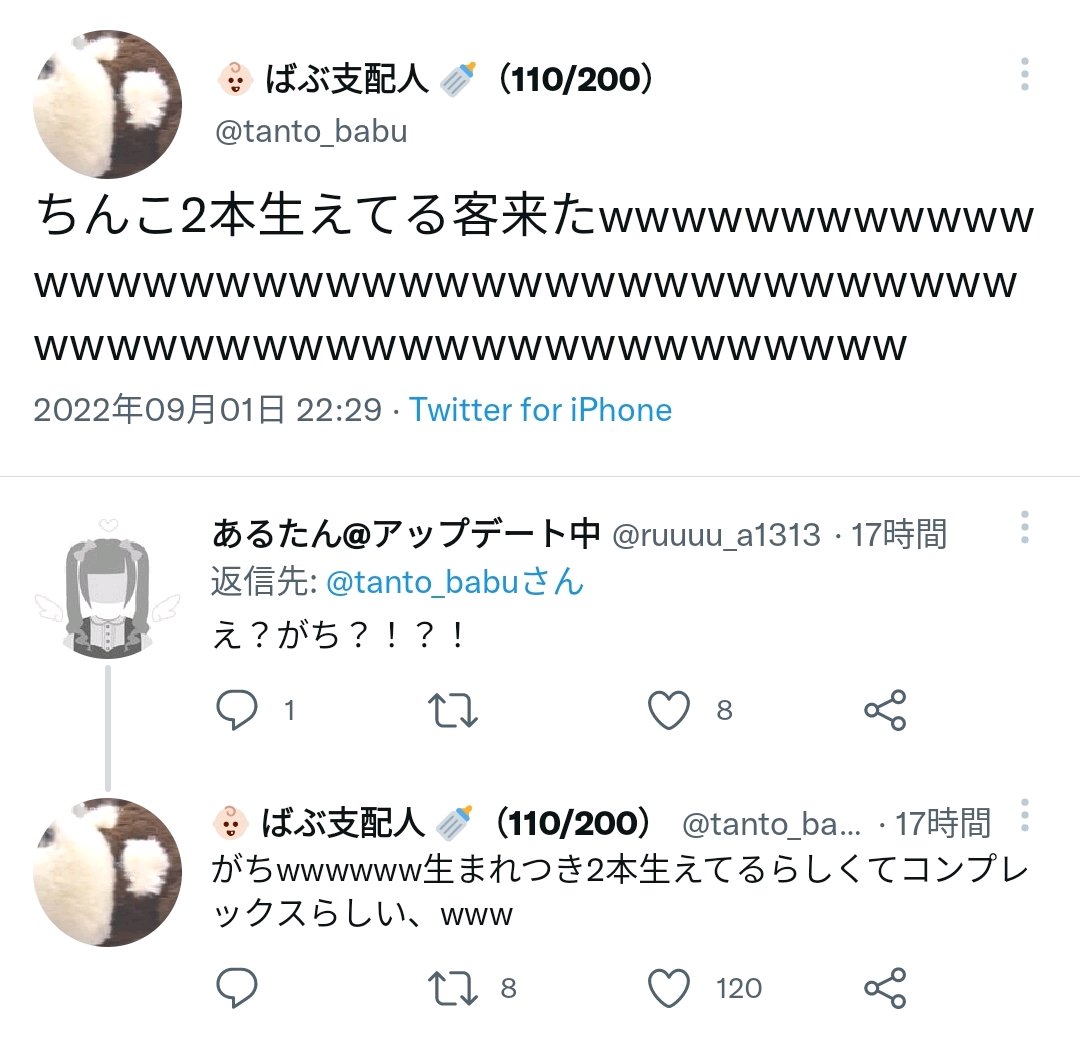Open the three-dot menu on the bottom reply
Screen dimensions: 1080x1042
pos(1024,815)
